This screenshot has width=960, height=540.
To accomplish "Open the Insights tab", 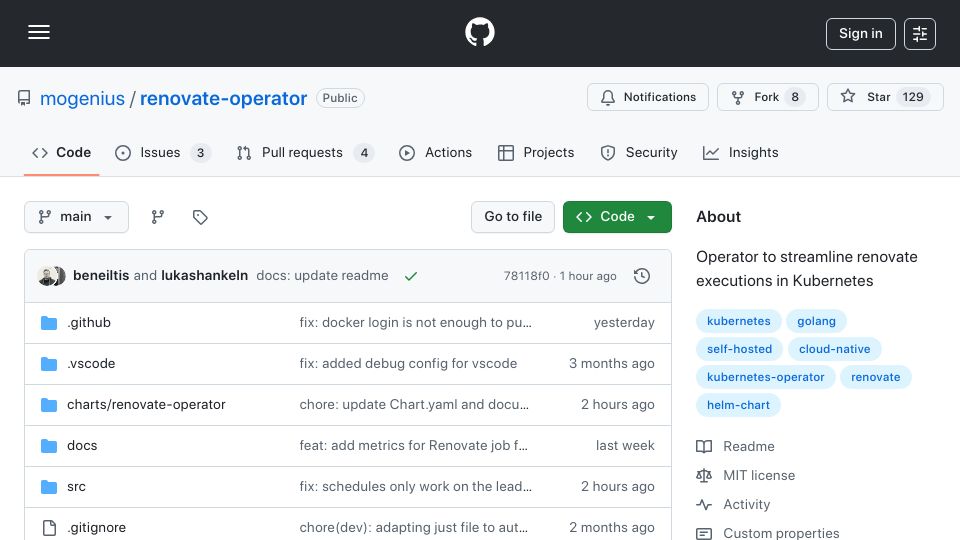I will tap(740, 152).
